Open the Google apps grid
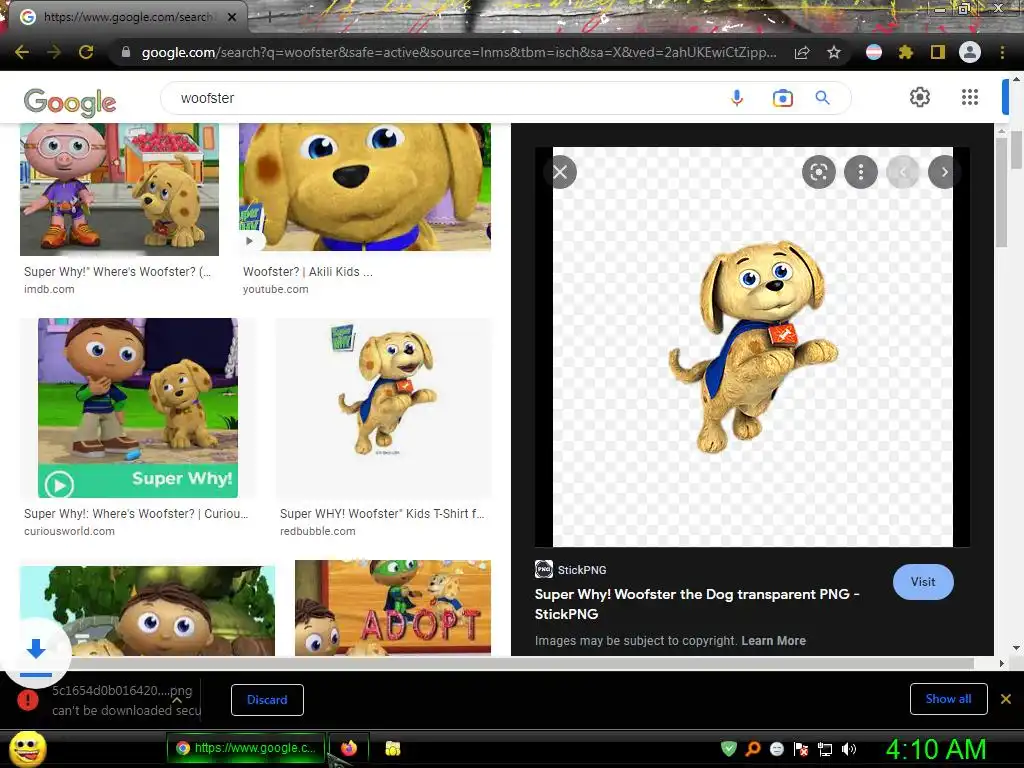Viewport: 1024px width, 768px height. (970, 97)
